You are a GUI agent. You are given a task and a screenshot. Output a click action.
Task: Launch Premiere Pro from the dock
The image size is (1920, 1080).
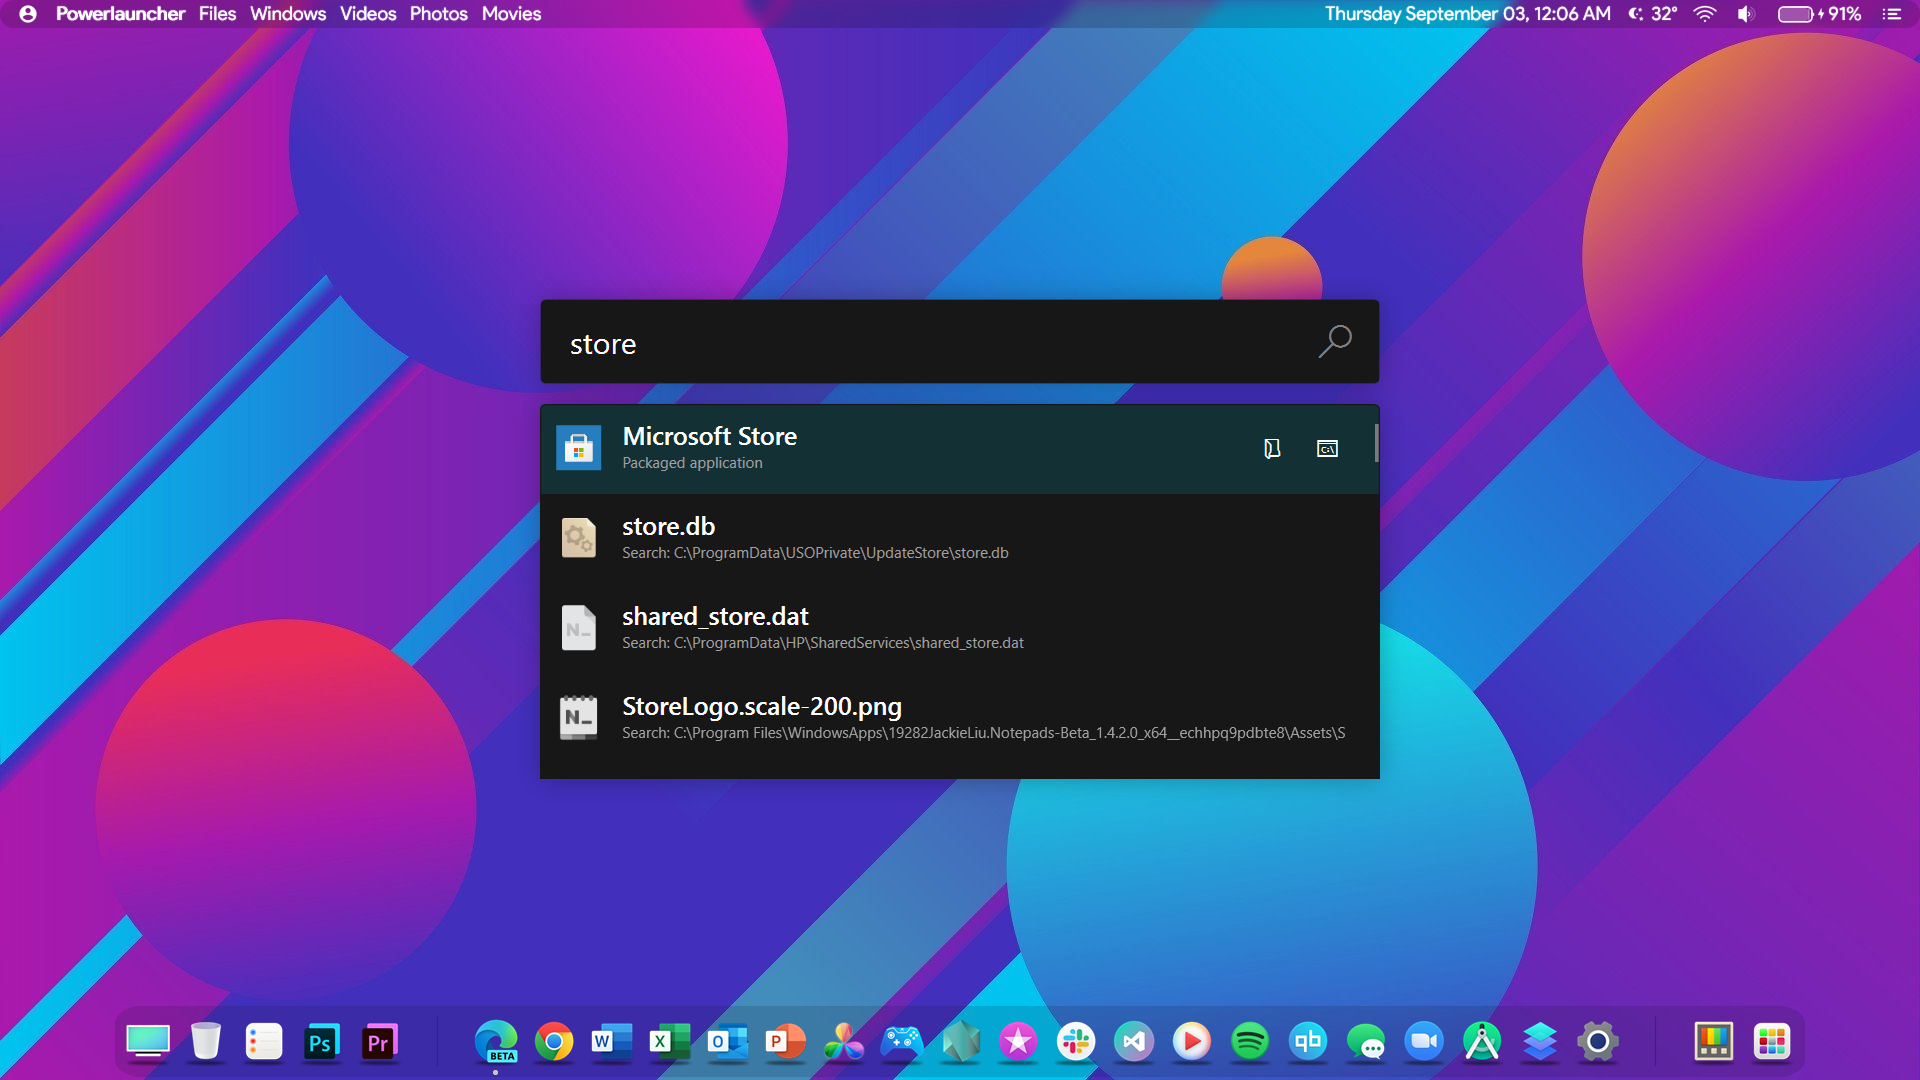(x=379, y=1041)
